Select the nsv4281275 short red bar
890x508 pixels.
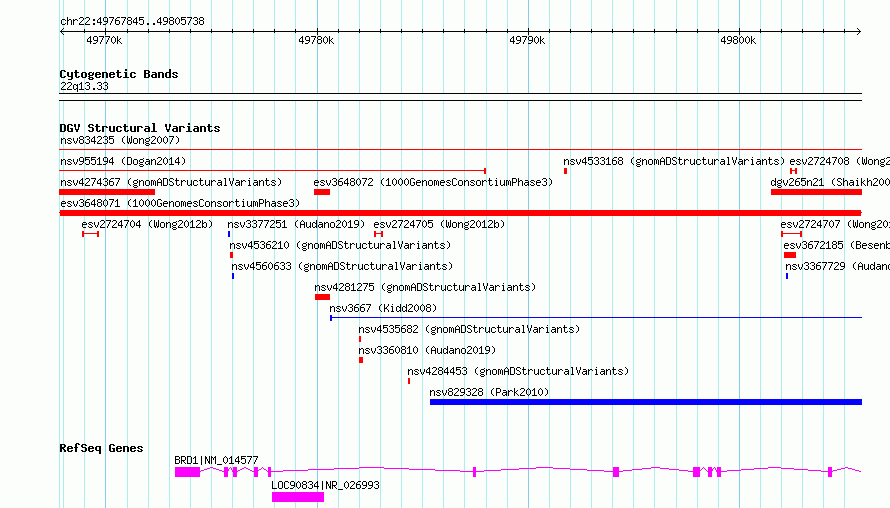[x=322, y=297]
